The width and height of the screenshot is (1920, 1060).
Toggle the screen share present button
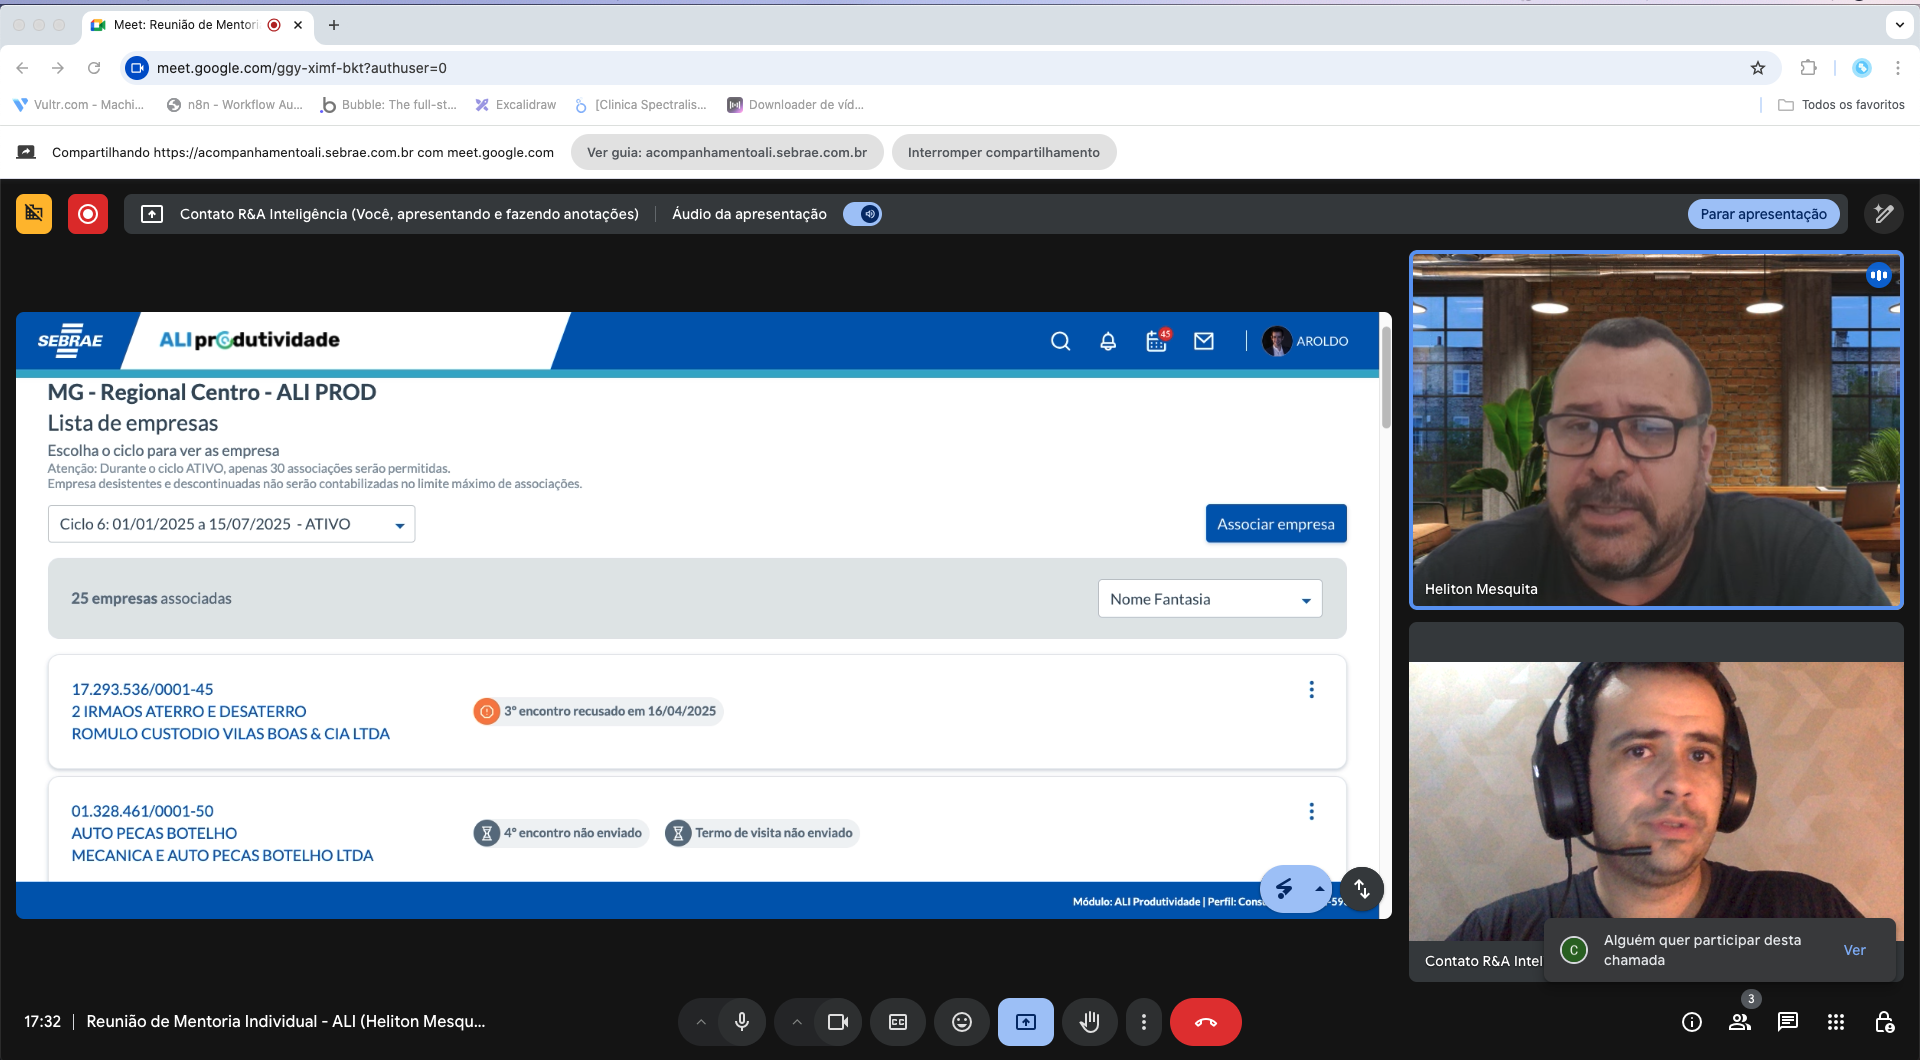point(1026,1022)
